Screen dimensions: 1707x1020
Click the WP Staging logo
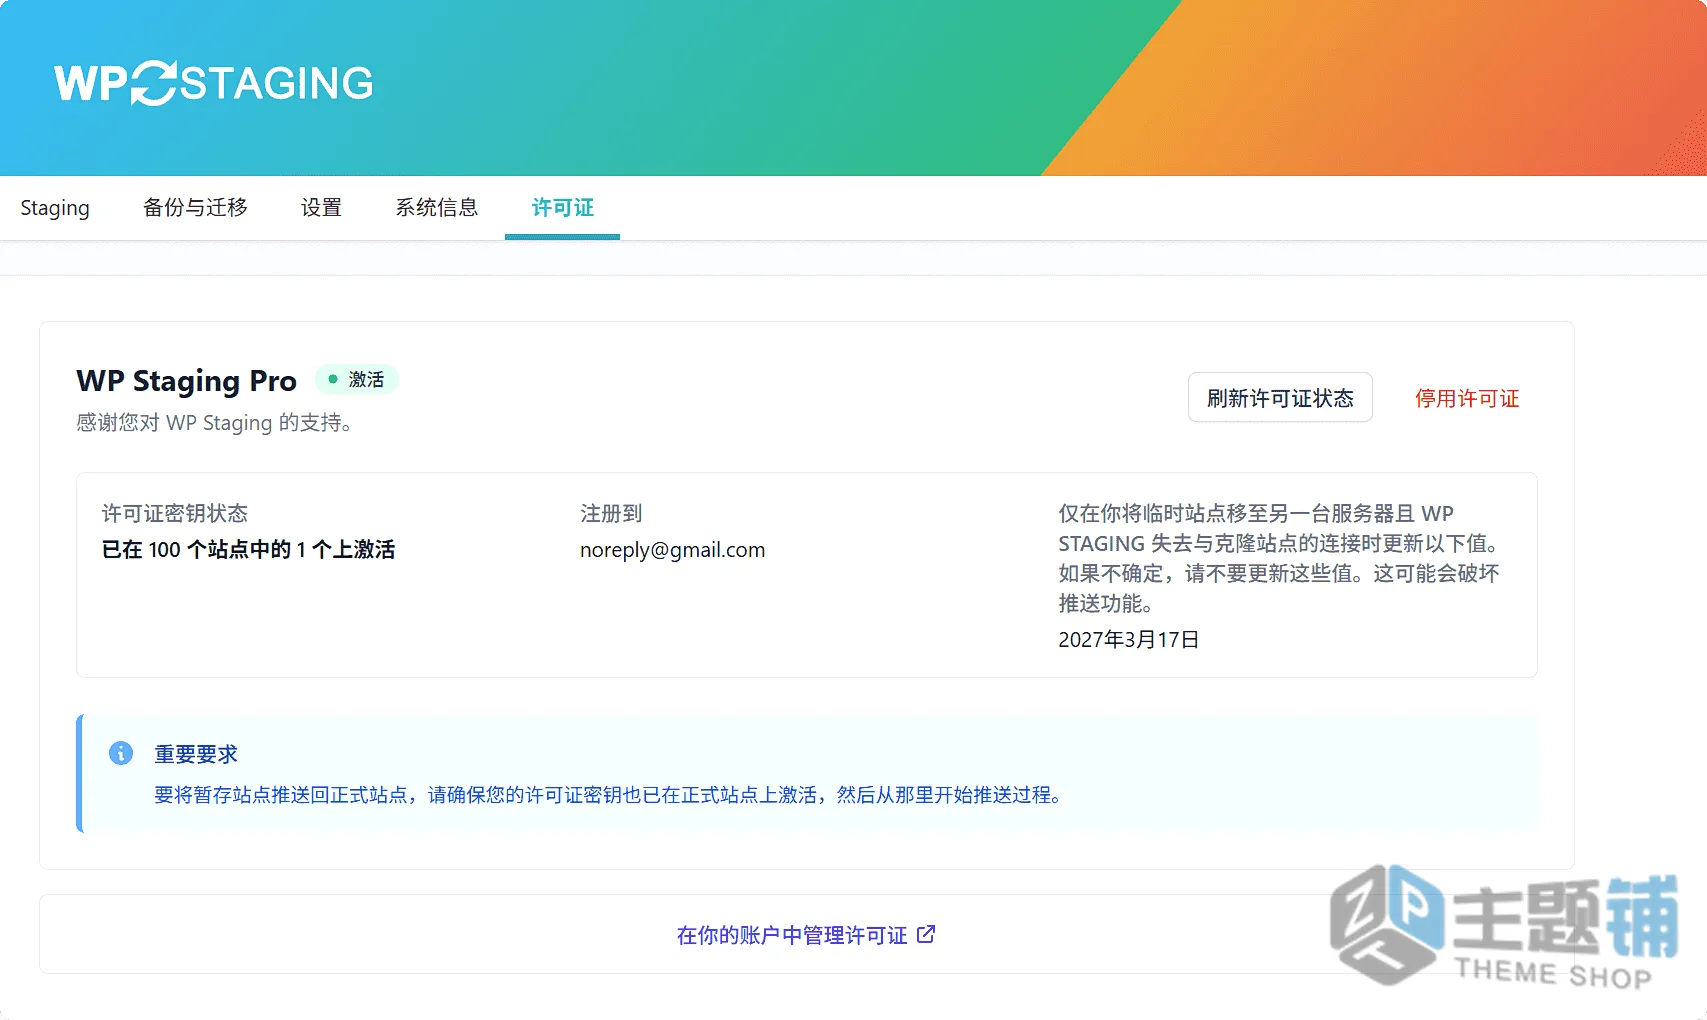pos(213,83)
